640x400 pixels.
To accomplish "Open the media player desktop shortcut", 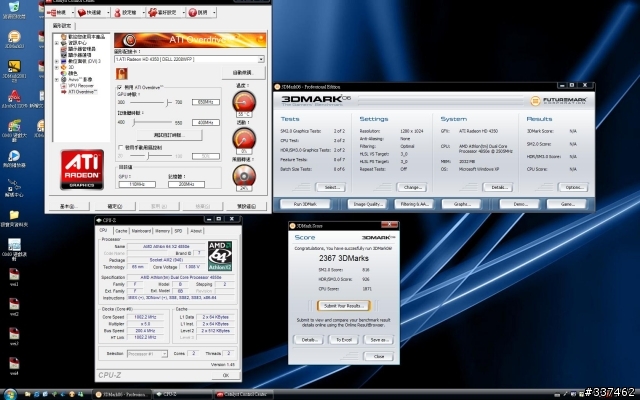I will [x=14, y=156].
